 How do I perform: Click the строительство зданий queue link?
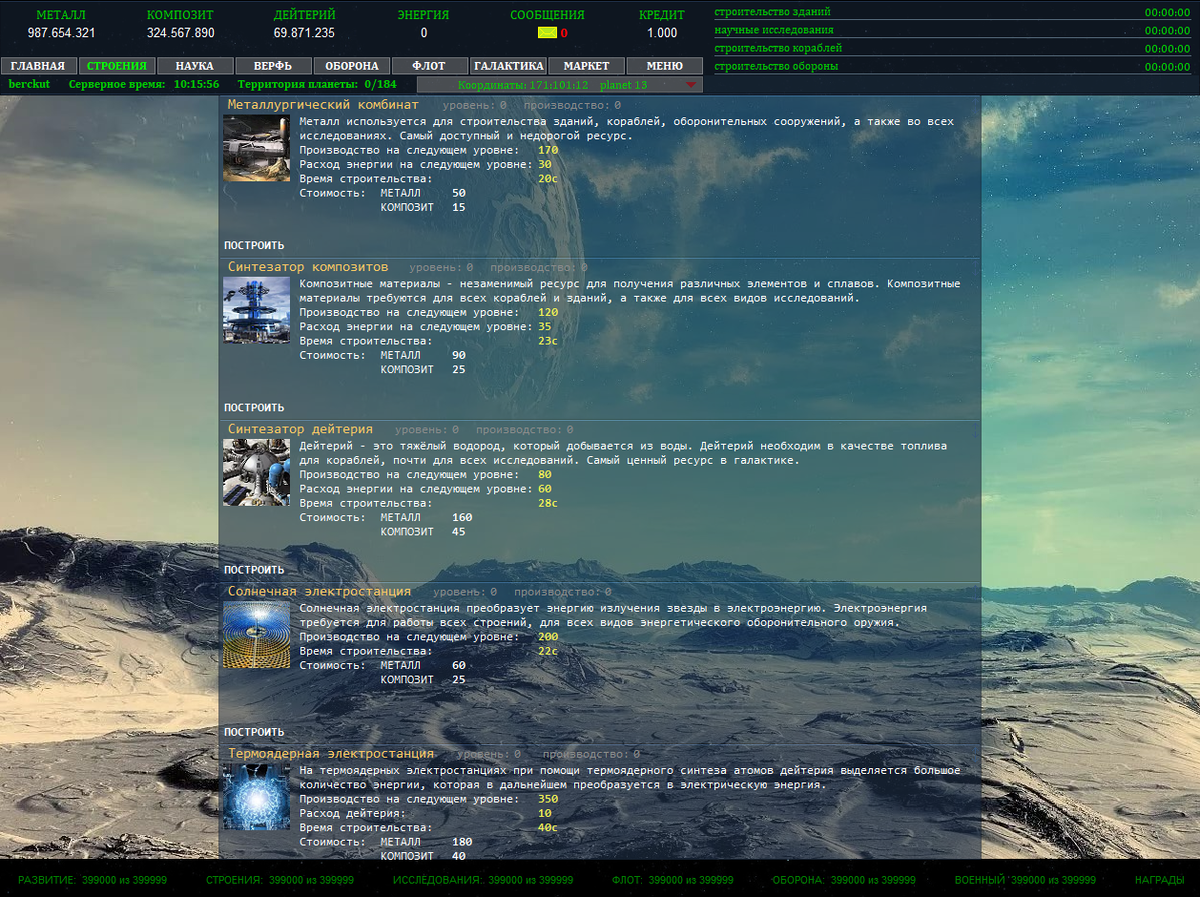[772, 12]
